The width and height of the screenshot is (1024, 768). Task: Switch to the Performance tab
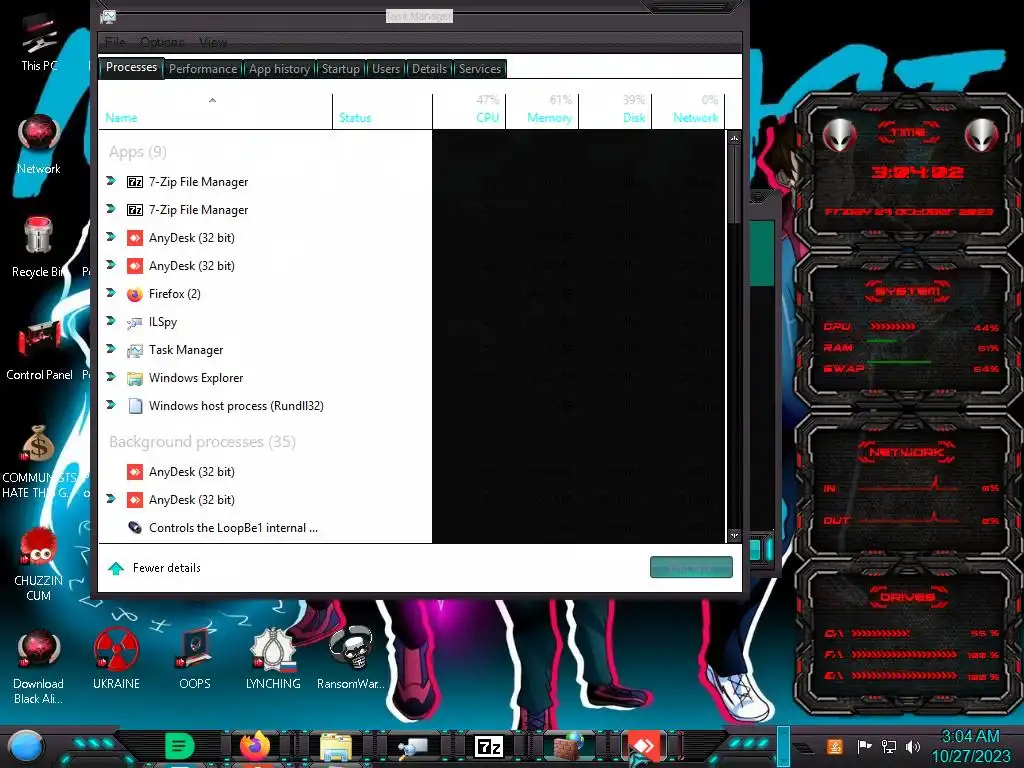[202, 69]
